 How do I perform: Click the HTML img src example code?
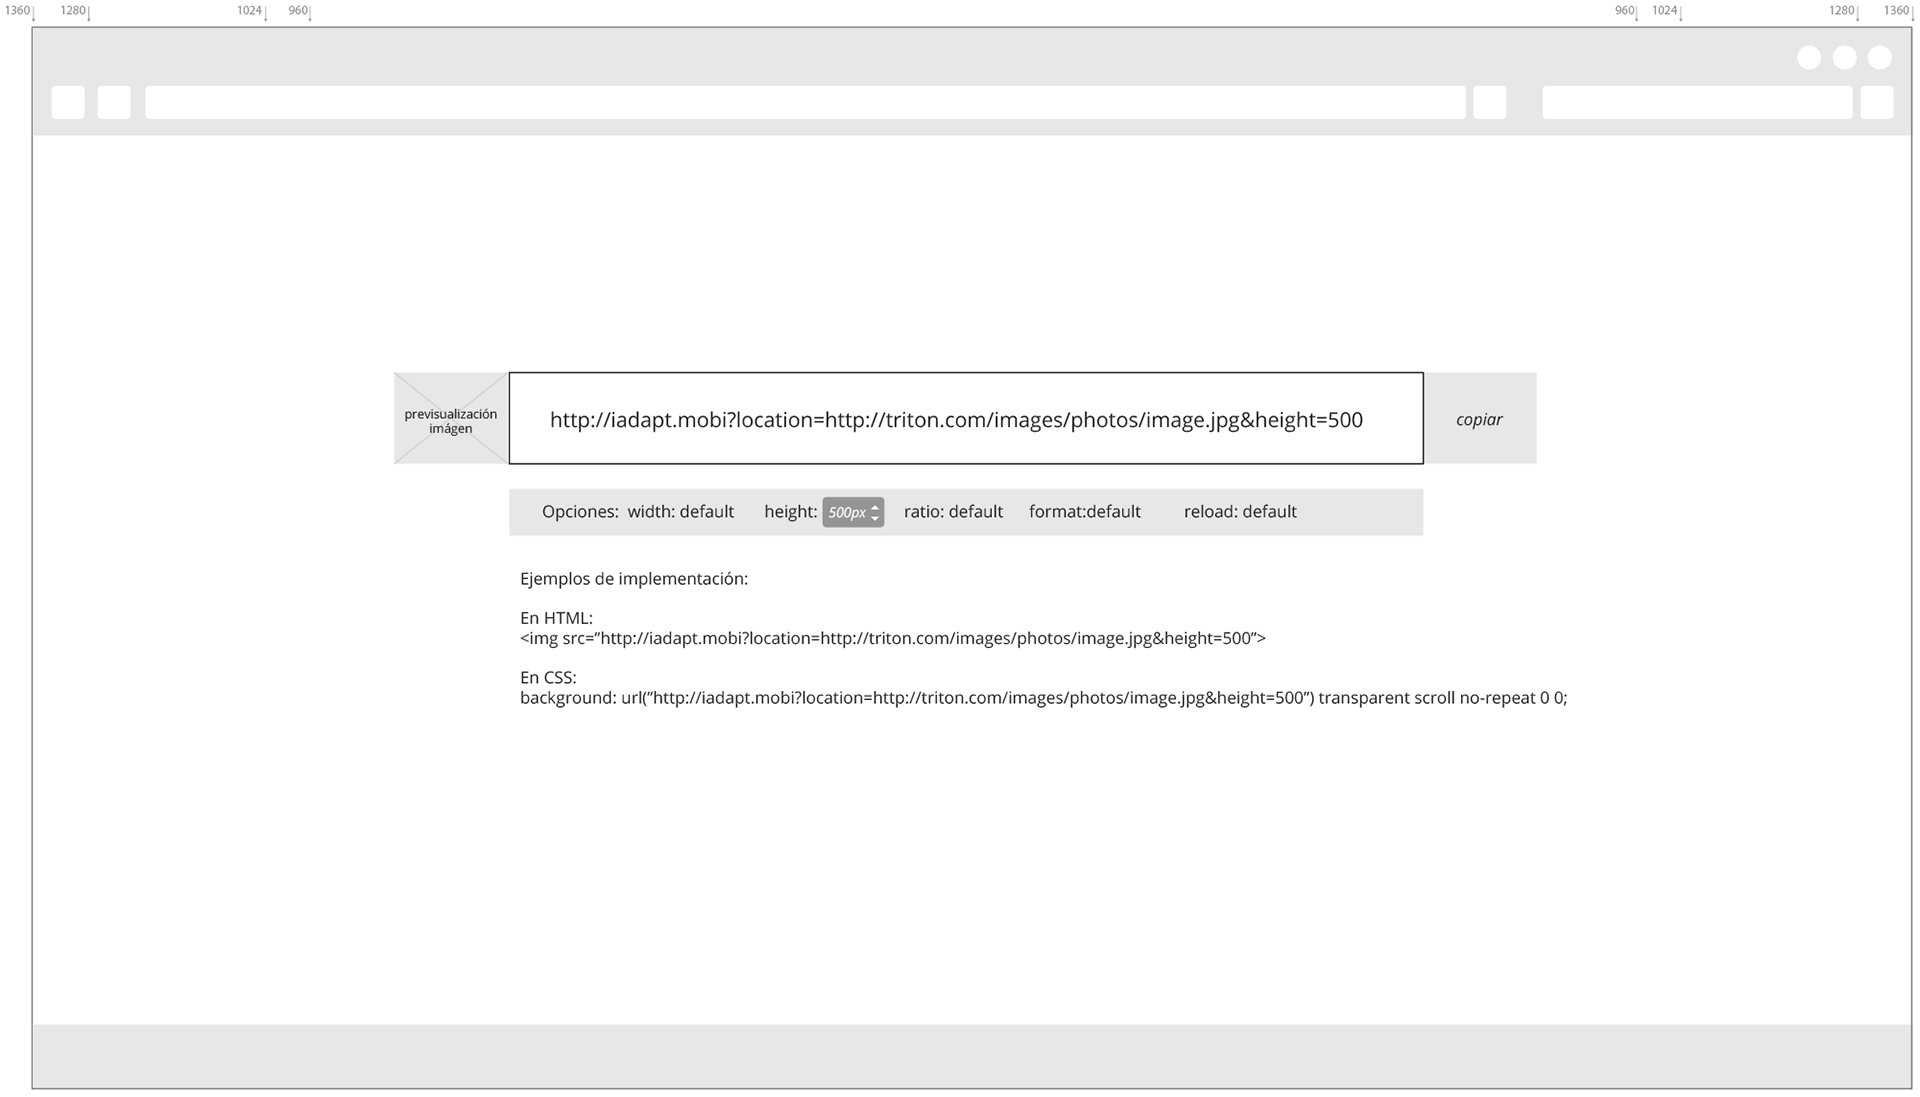(892, 638)
